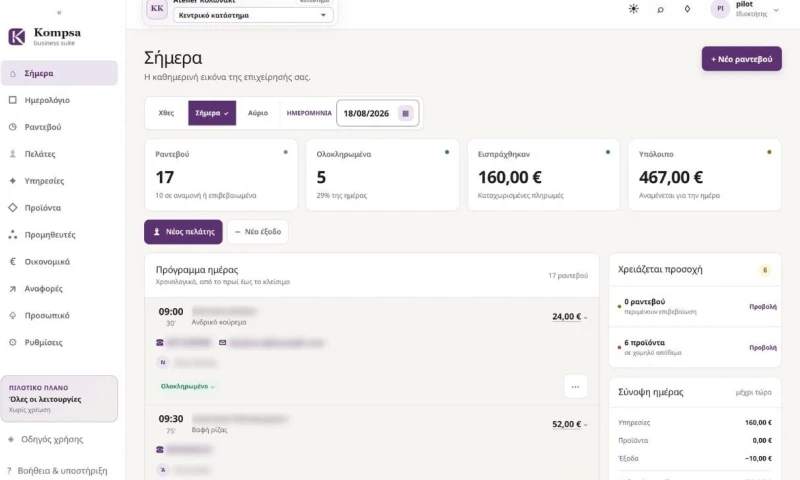Open the Σήμερα sidebar item
Image resolution: width=800 pixels, height=480 pixels.
coord(59,73)
